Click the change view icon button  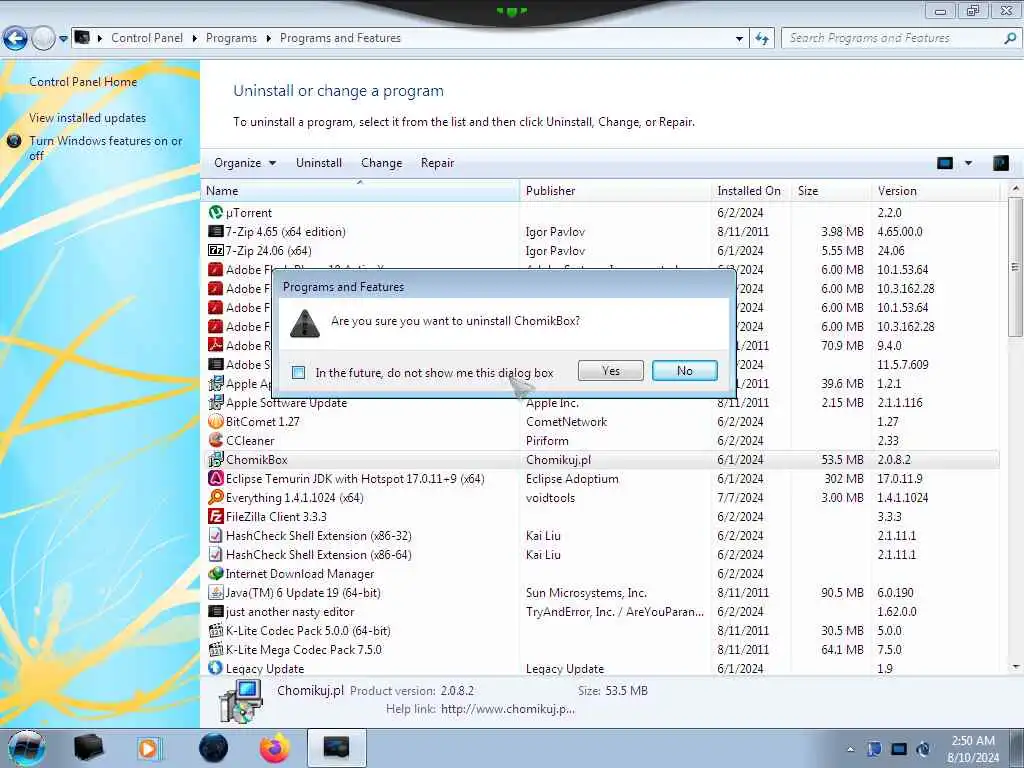pyautogui.click(x=945, y=163)
